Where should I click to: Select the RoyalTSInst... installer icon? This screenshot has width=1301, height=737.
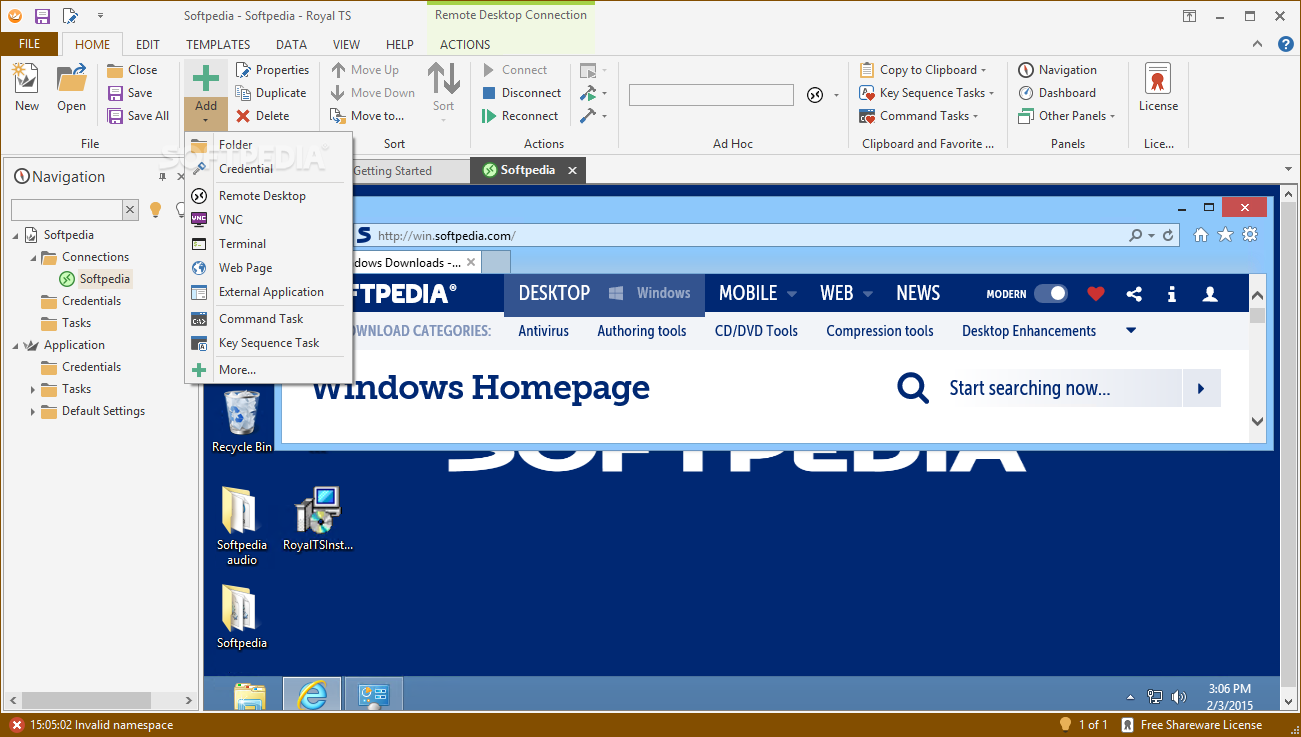pyautogui.click(x=318, y=519)
